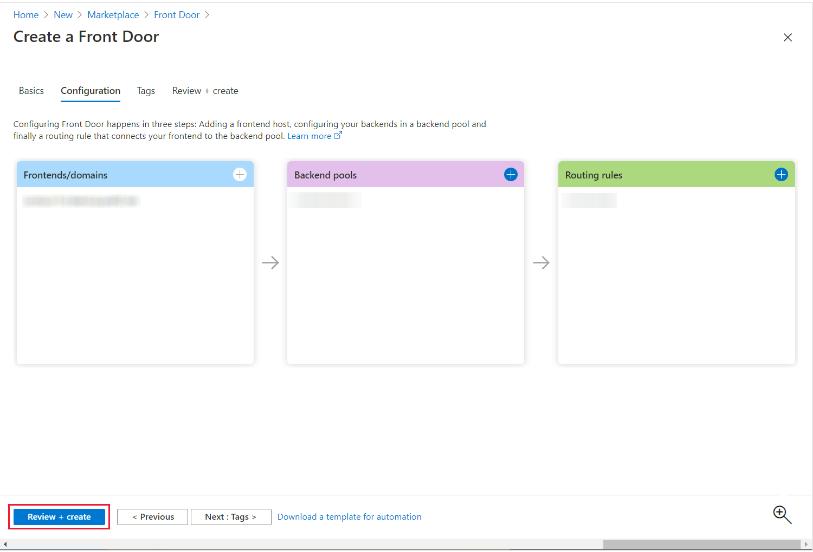Add a frontend host with the plus icon
Image resolution: width=813 pixels, height=552 pixels.
click(240, 174)
